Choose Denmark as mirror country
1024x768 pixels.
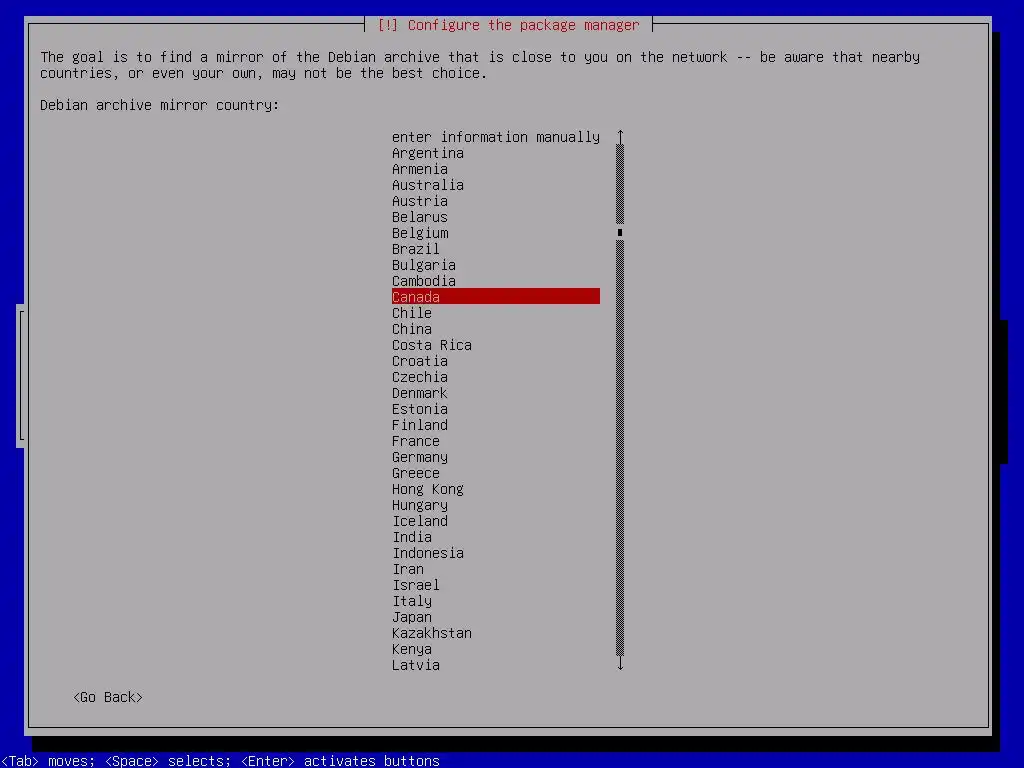[x=496, y=393]
